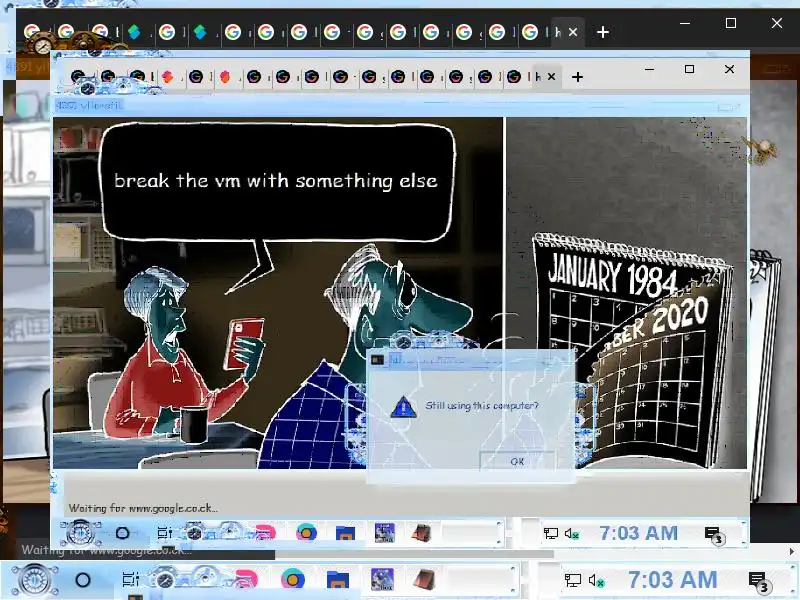The height and width of the screenshot is (600, 800).
Task: Click the 'break the vm with something else' speech bubble
Action: (276, 181)
